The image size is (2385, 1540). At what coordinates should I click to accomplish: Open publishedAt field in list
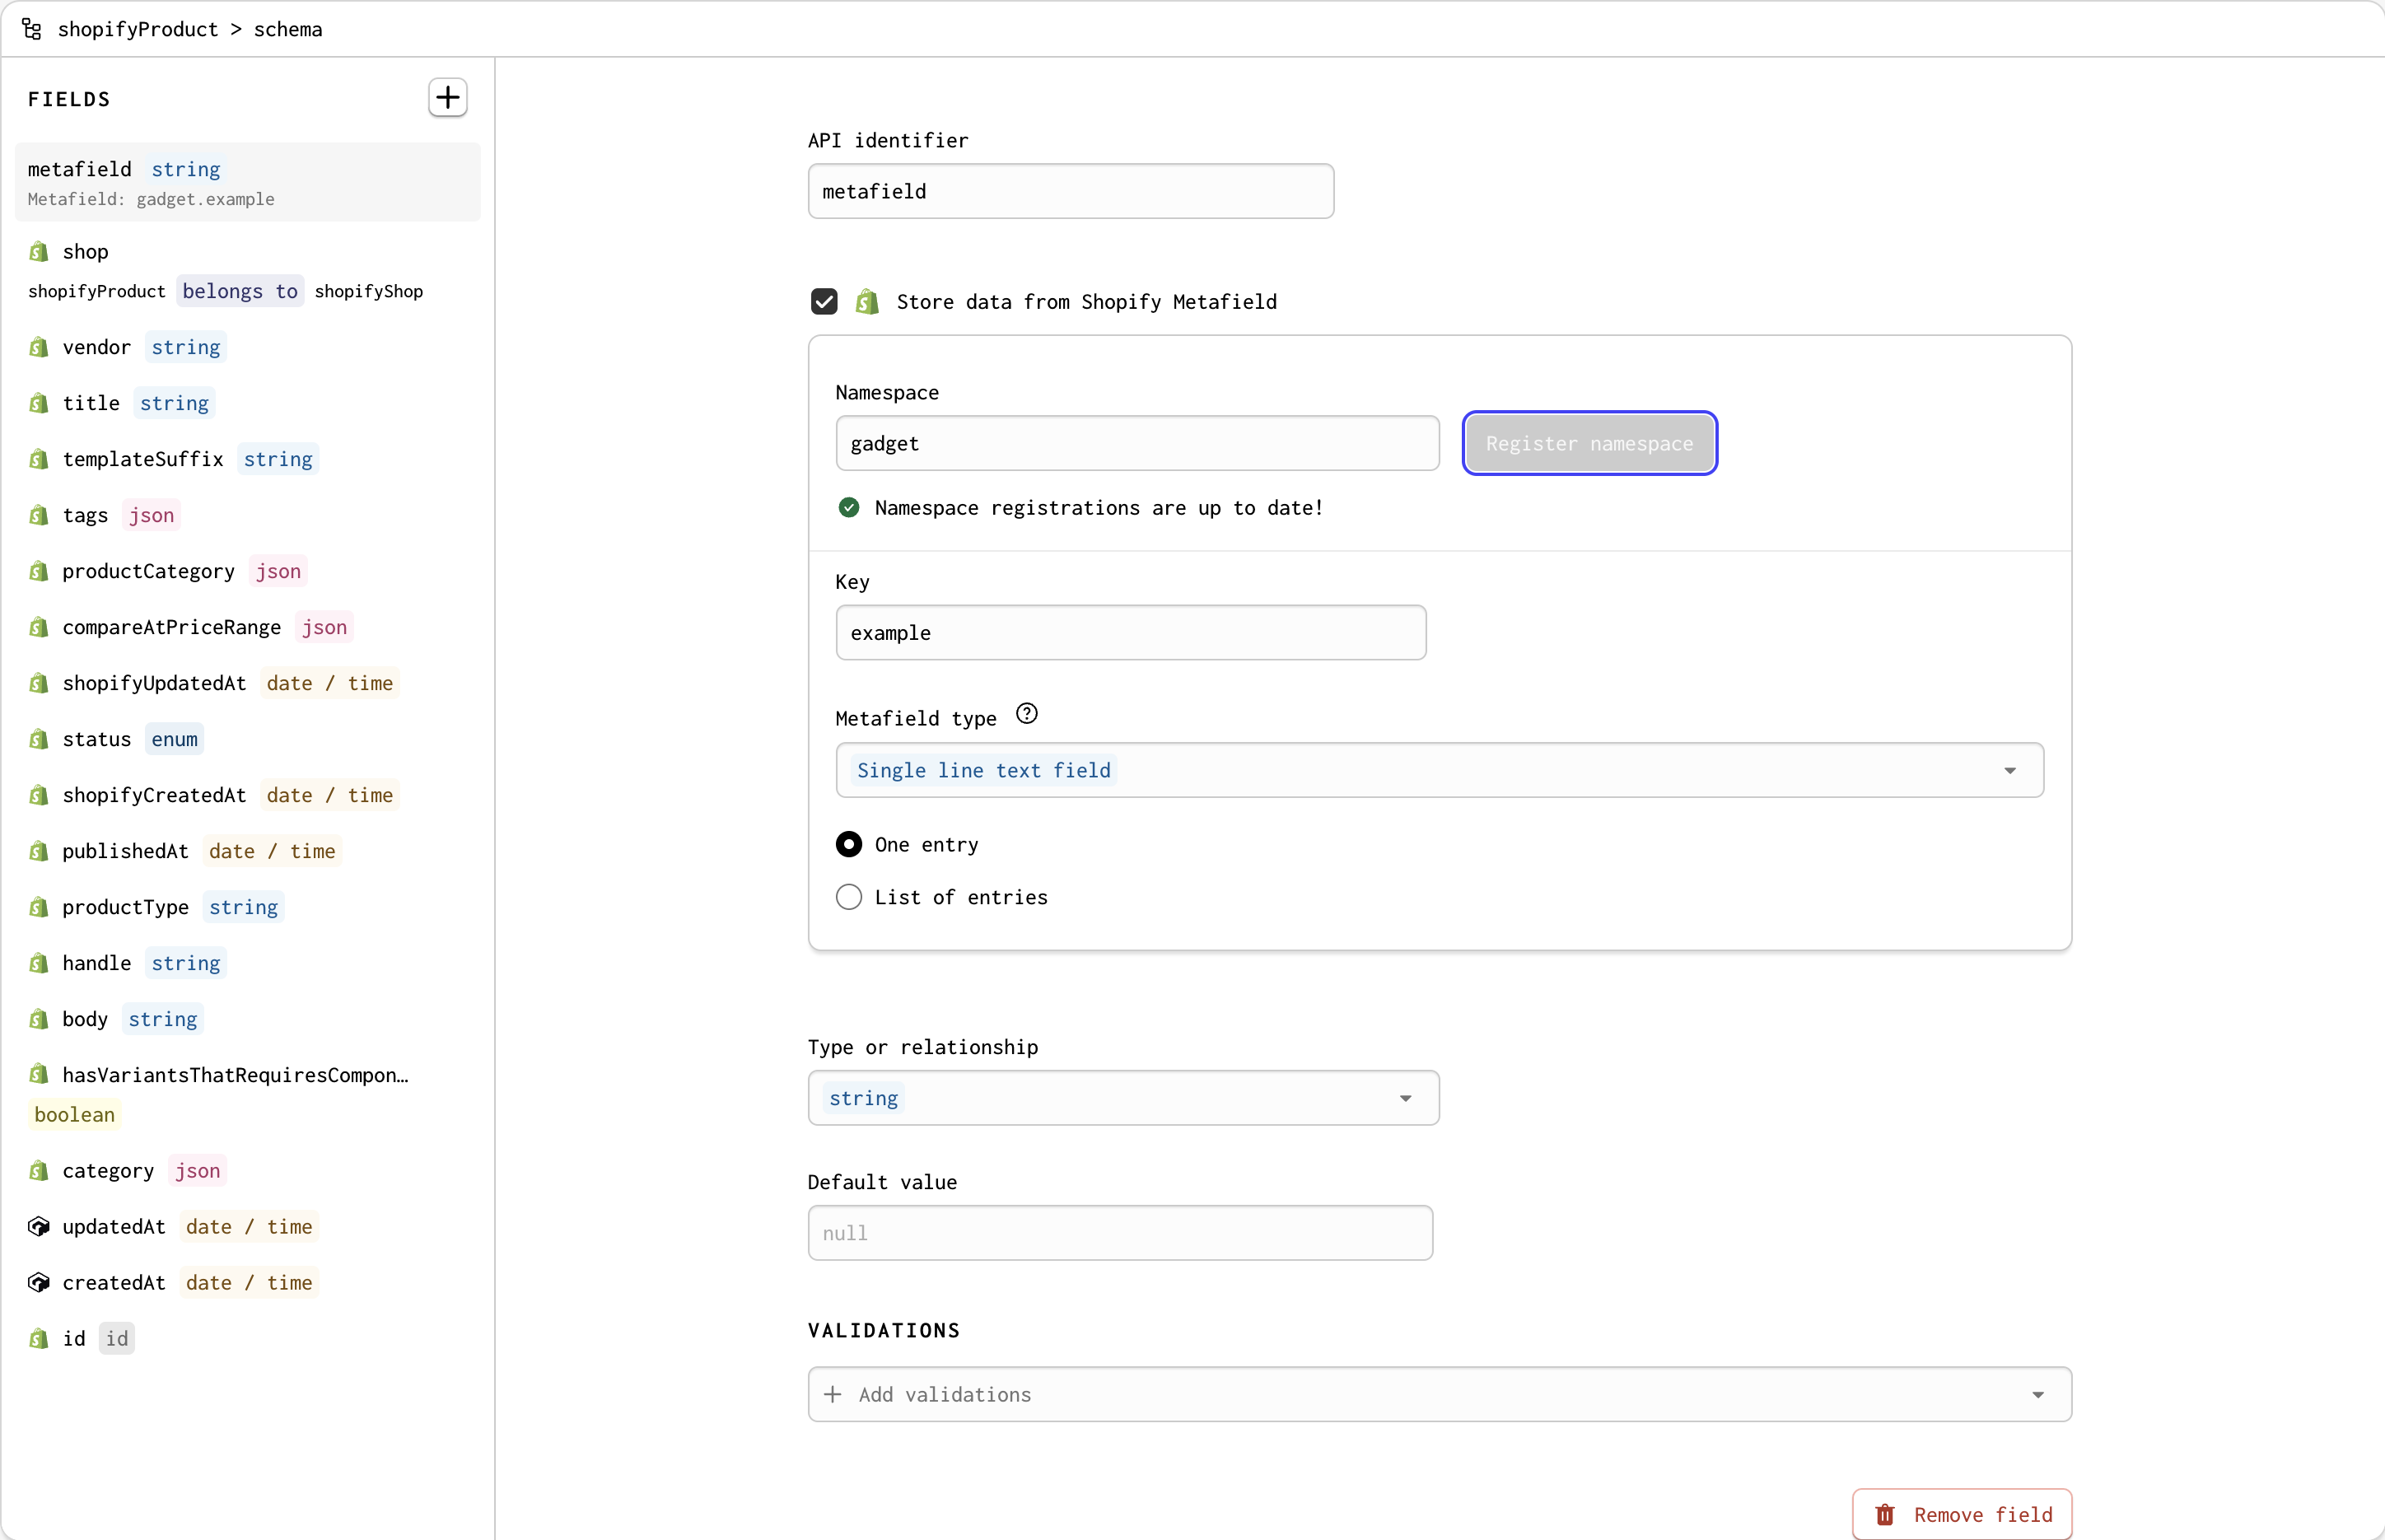click(247, 851)
